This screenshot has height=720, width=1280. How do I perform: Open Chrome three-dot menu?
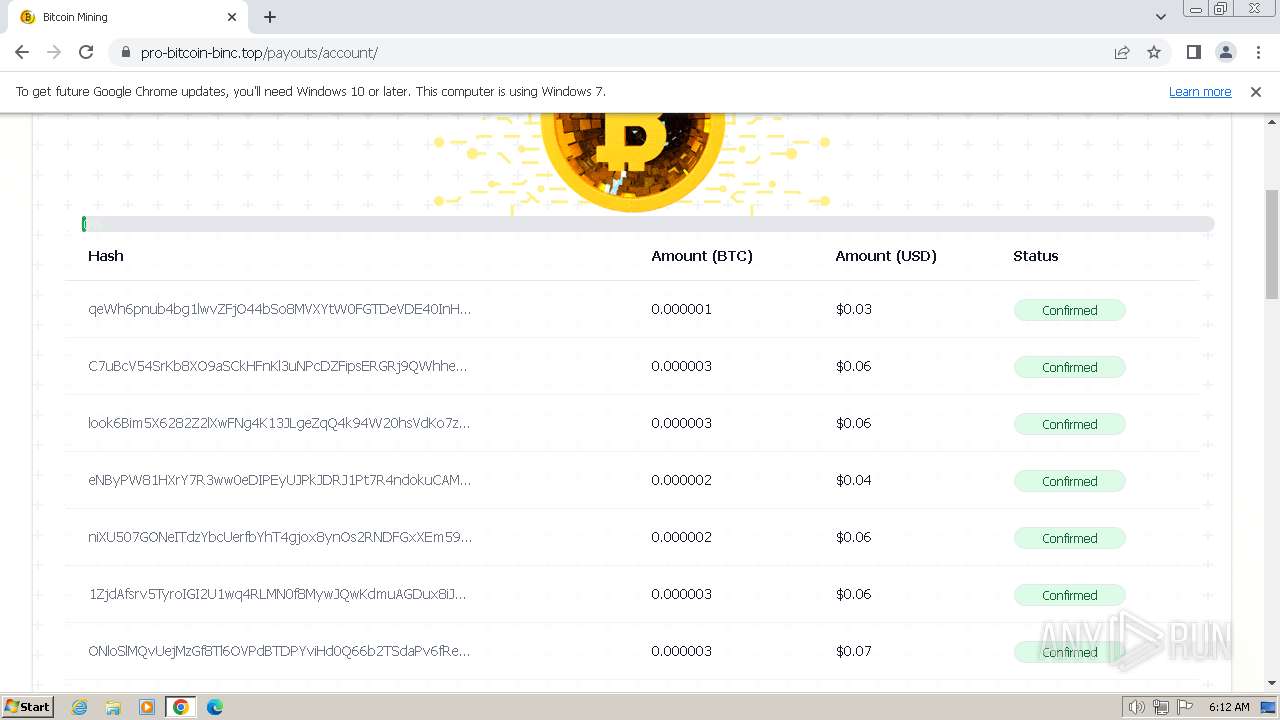point(1258,52)
